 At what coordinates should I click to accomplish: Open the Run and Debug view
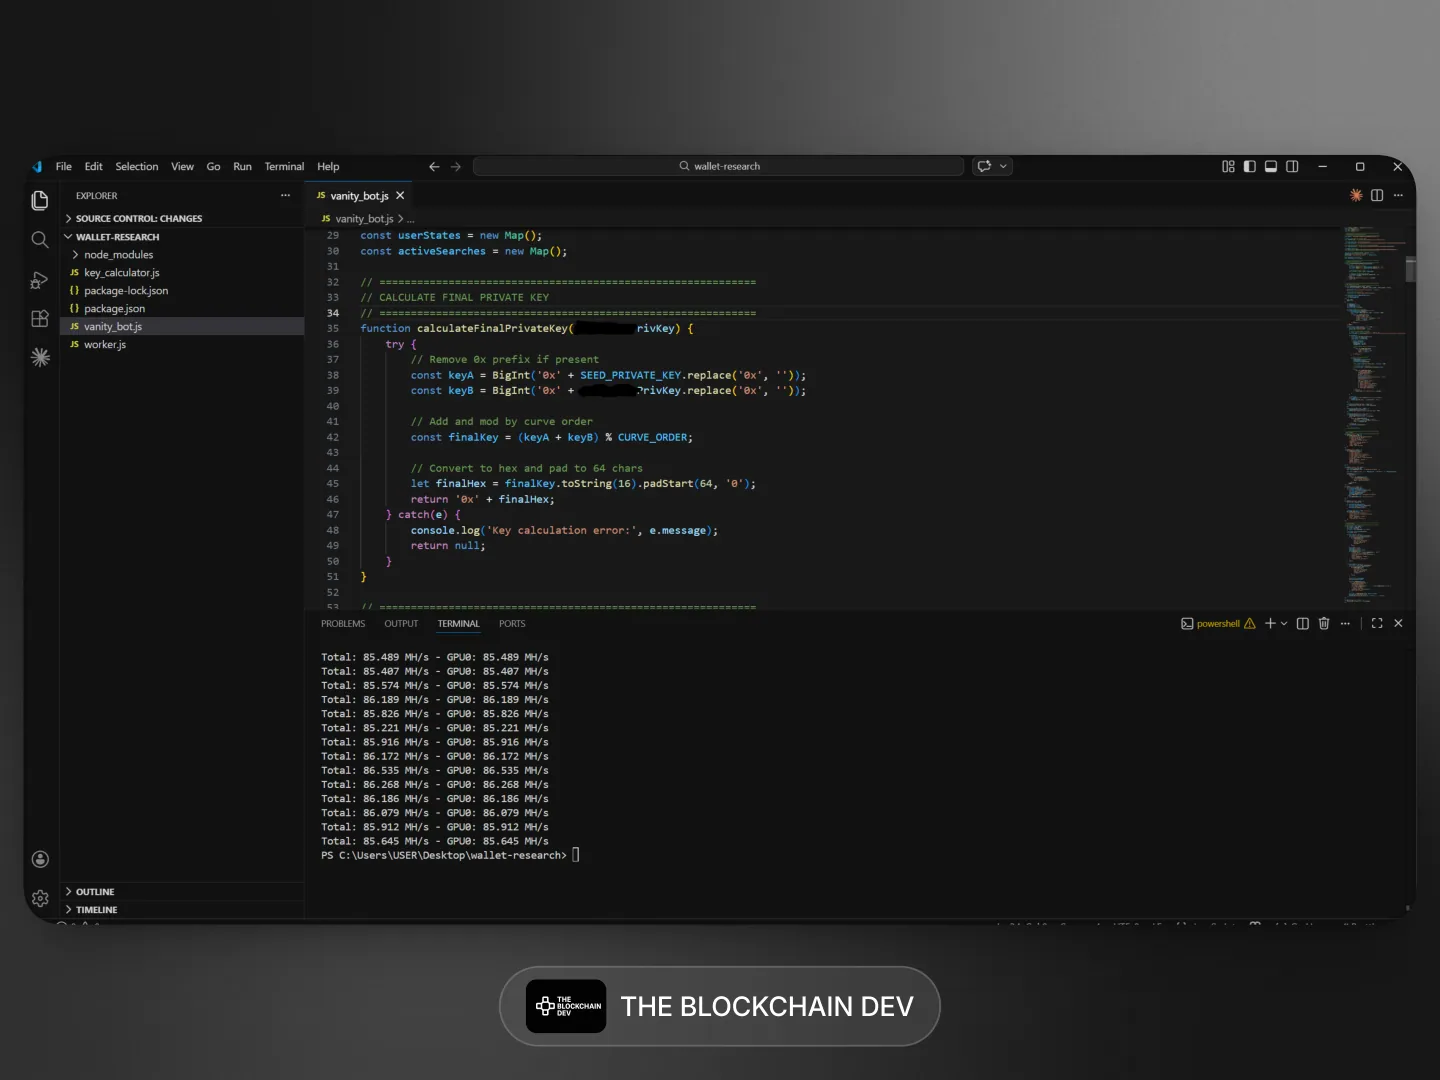[40, 280]
